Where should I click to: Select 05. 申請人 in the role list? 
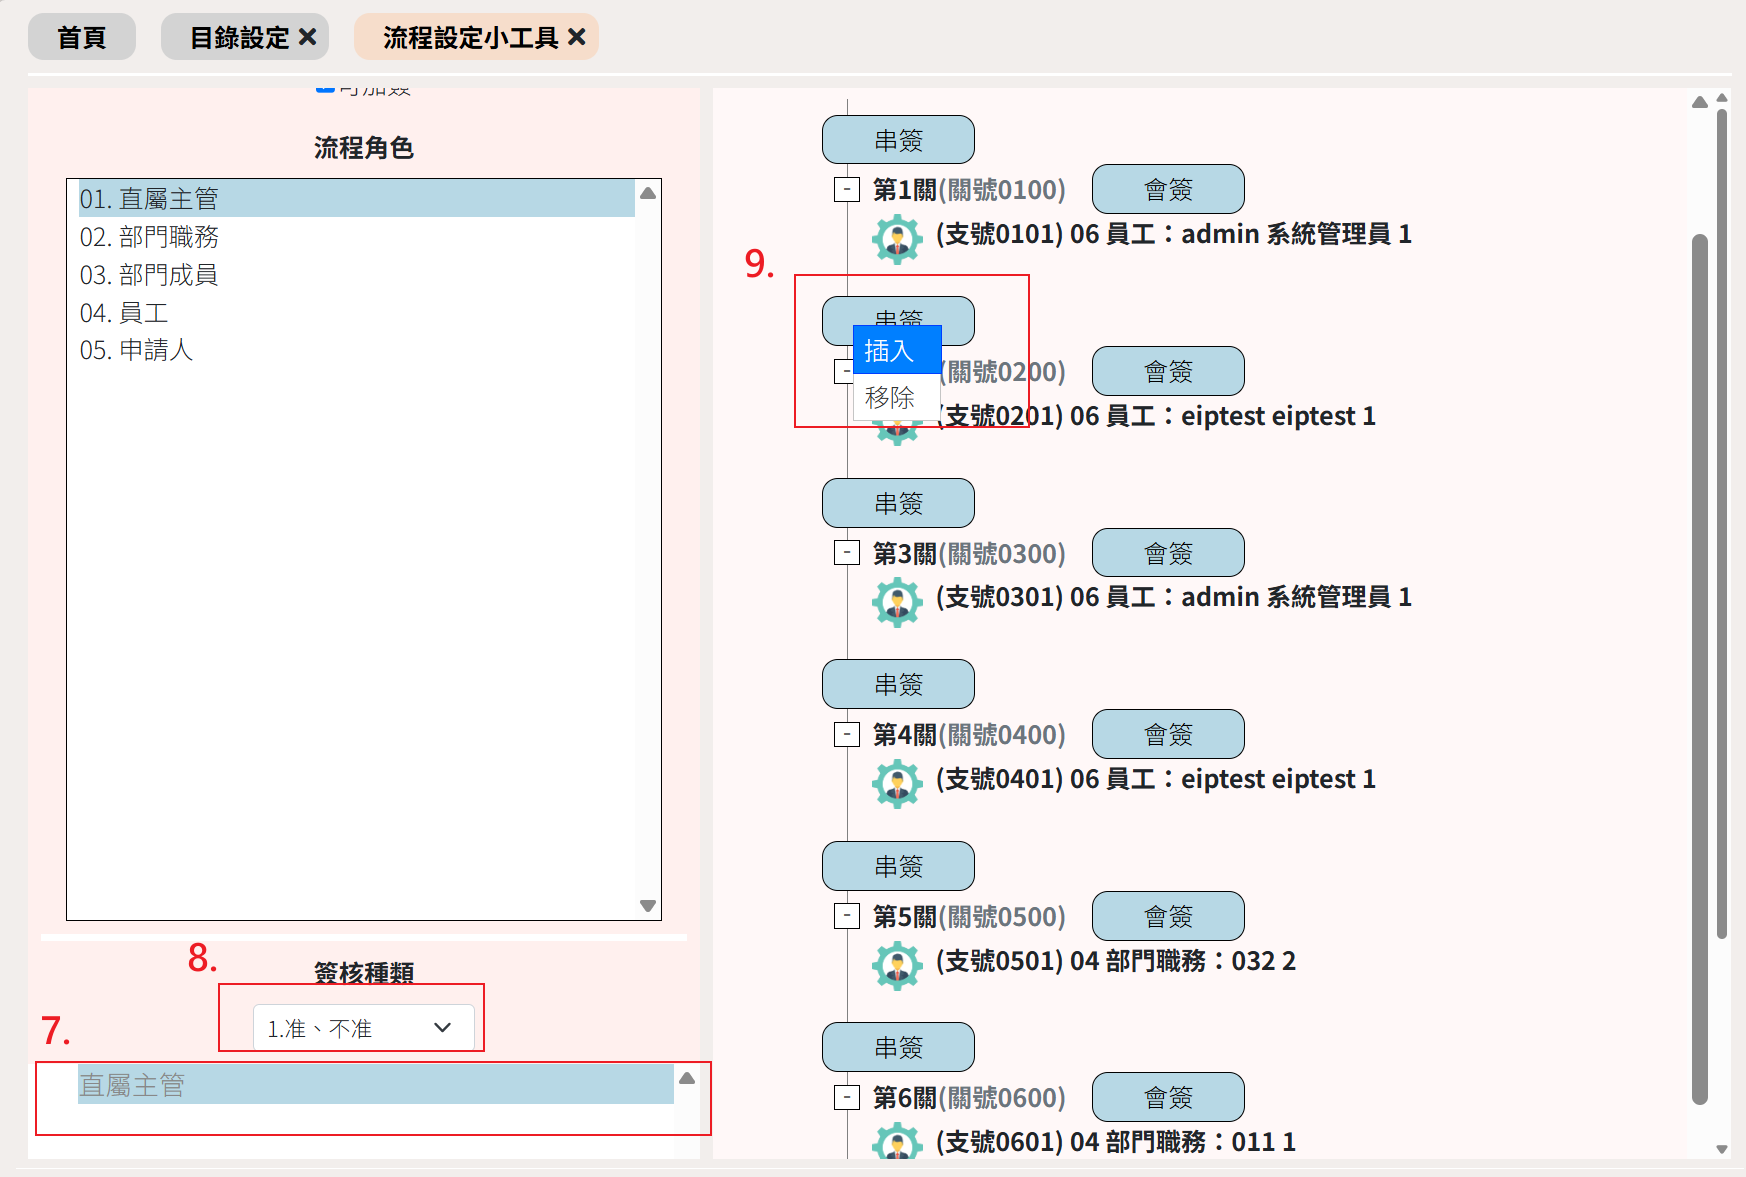click(136, 350)
